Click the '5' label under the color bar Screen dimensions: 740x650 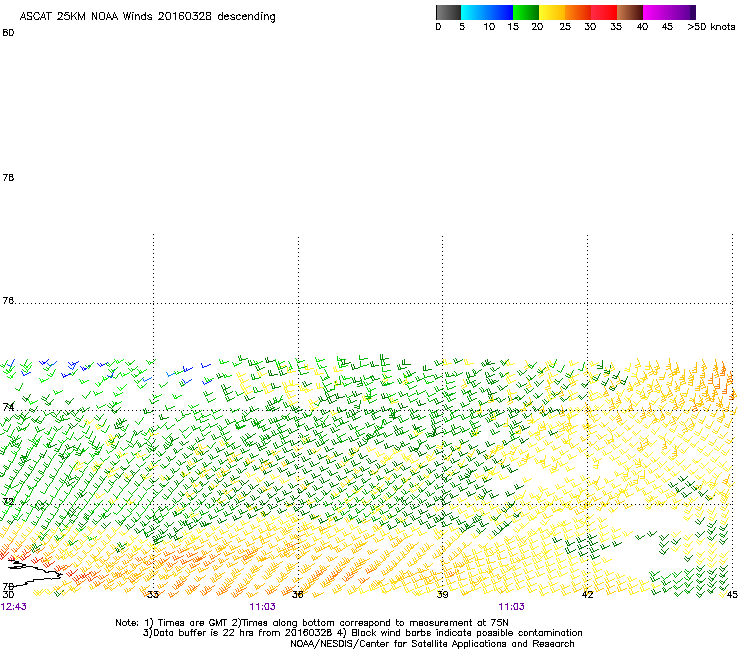[x=462, y=27]
